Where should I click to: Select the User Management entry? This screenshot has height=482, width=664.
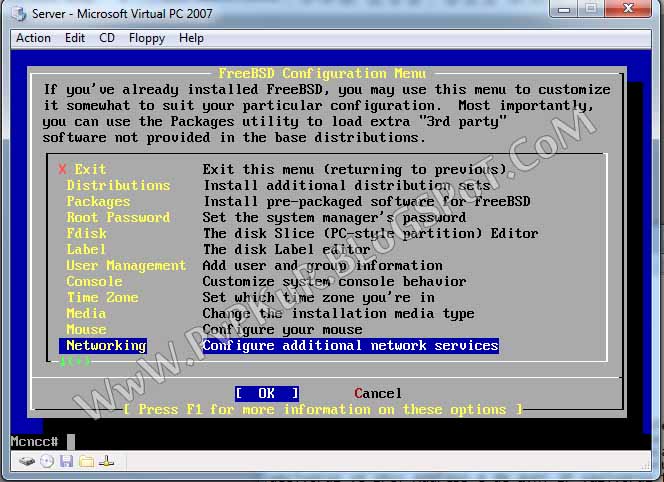[x=126, y=266]
